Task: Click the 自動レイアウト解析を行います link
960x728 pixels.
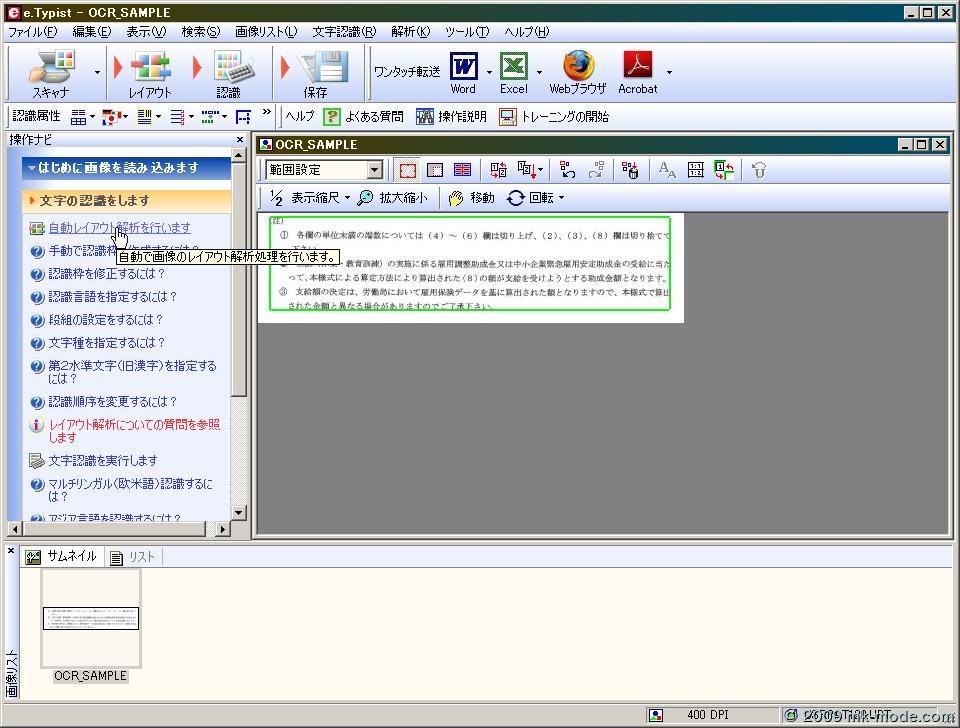Action: click(119, 228)
